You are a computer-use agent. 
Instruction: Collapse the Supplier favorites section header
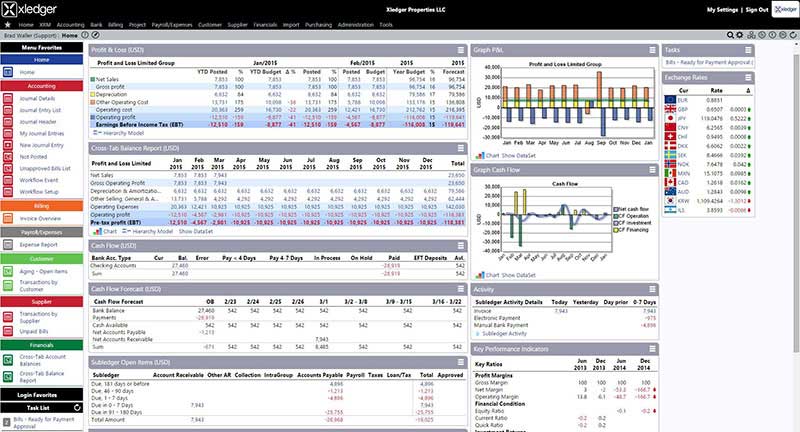[42, 301]
